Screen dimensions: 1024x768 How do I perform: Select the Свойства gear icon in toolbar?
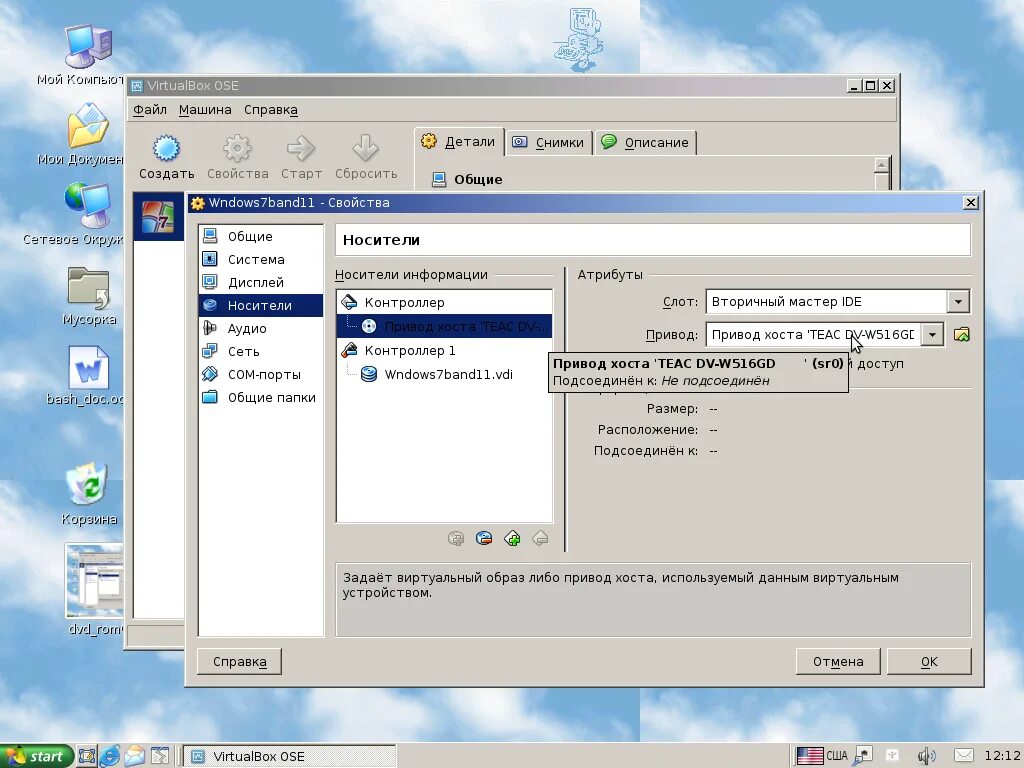tap(236, 155)
